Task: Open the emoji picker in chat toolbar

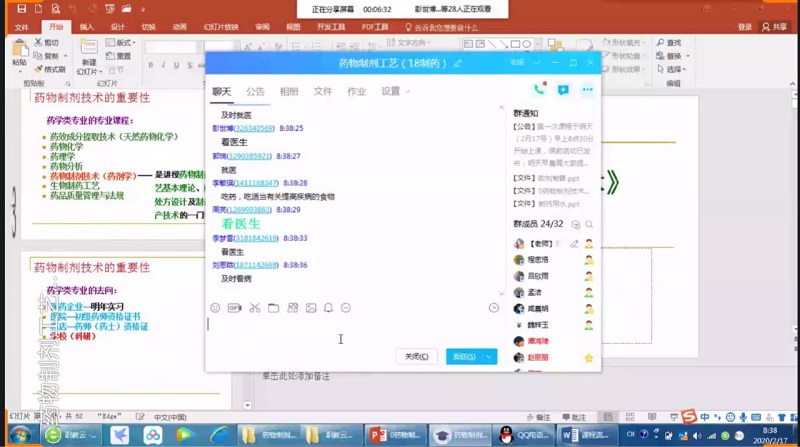Action: 215,308
